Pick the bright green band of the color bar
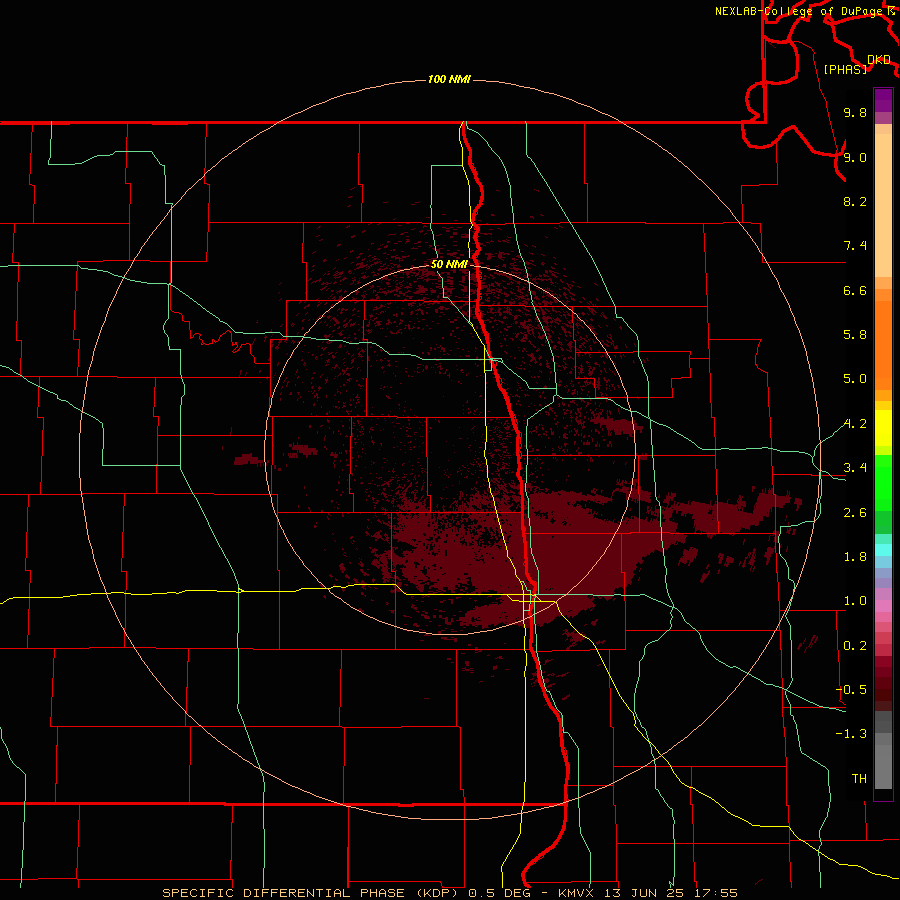This screenshot has width=900, height=900. 883,483
